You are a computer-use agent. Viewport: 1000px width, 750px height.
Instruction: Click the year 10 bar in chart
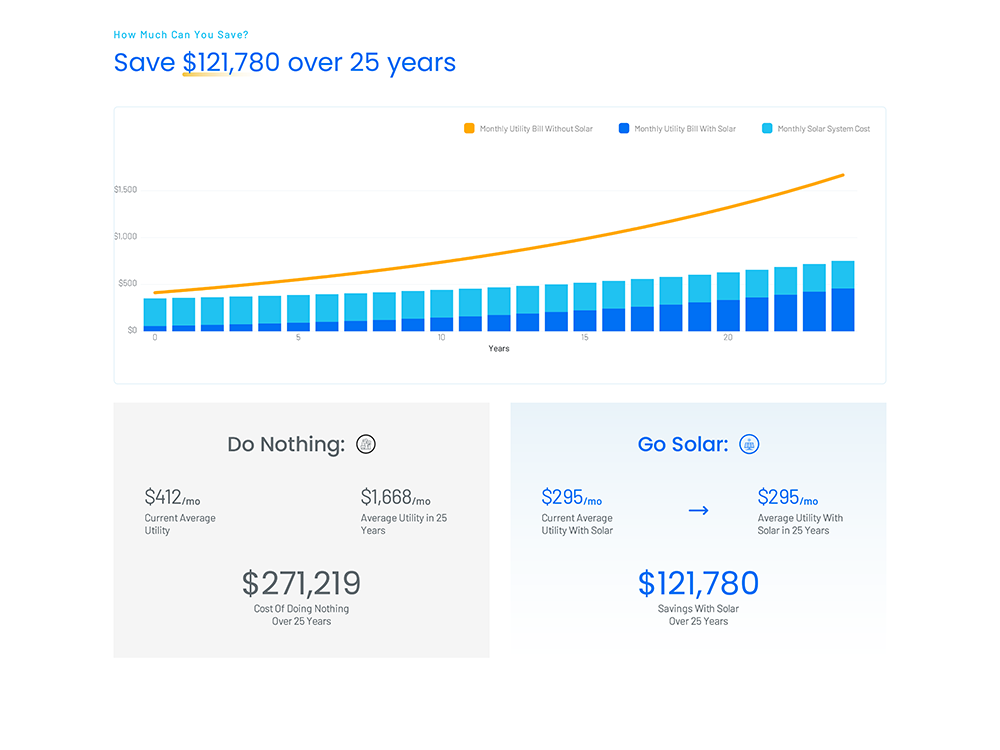point(441,311)
